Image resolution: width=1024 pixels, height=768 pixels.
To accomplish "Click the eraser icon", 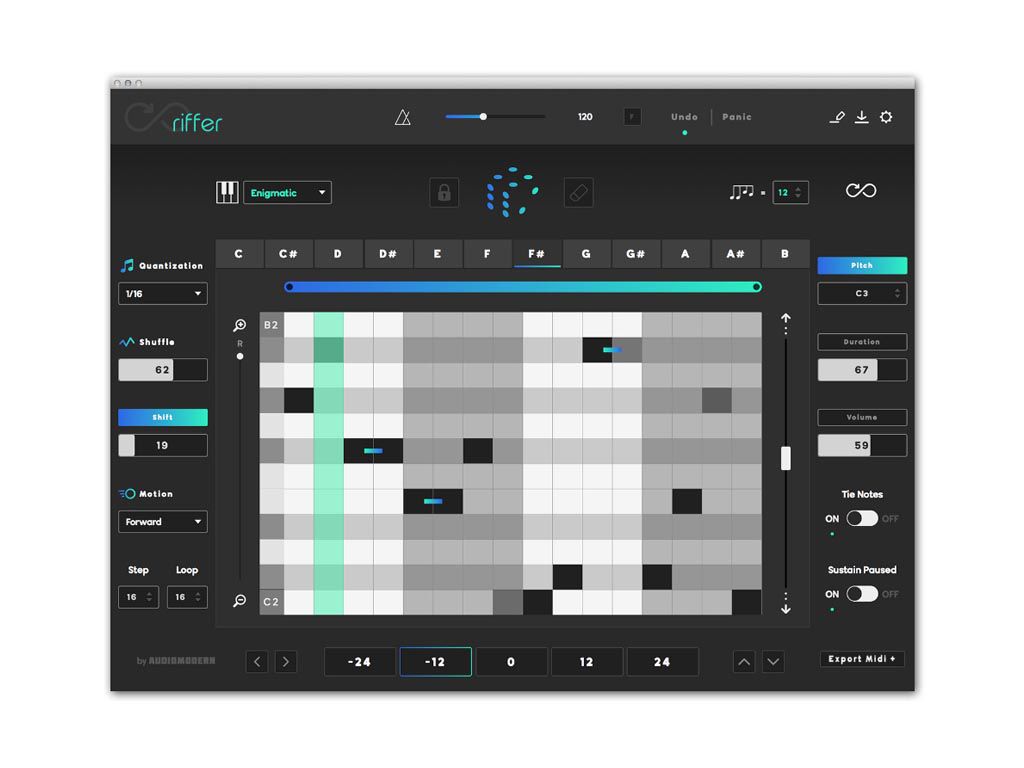I will (x=578, y=193).
